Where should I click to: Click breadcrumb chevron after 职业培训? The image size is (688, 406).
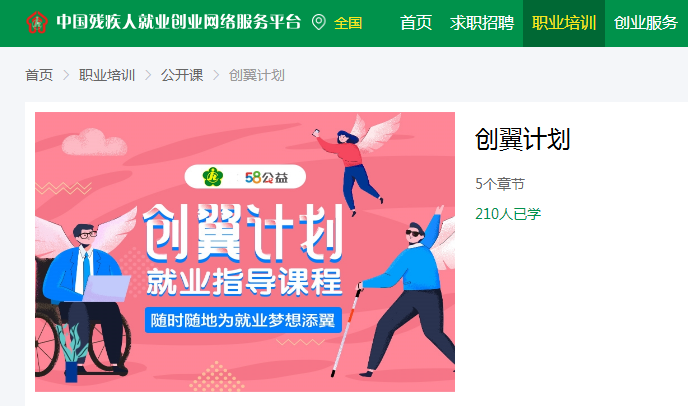pyautogui.click(x=148, y=75)
